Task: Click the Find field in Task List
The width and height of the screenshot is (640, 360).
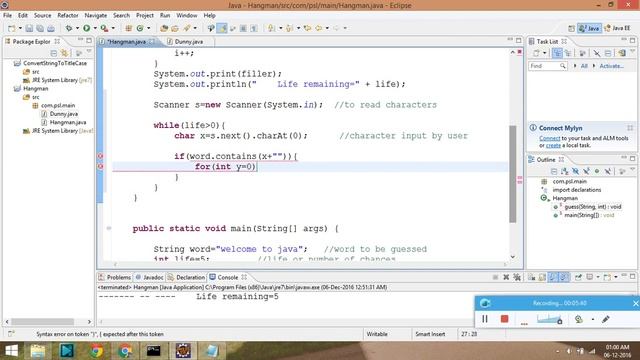Action: 548,66
